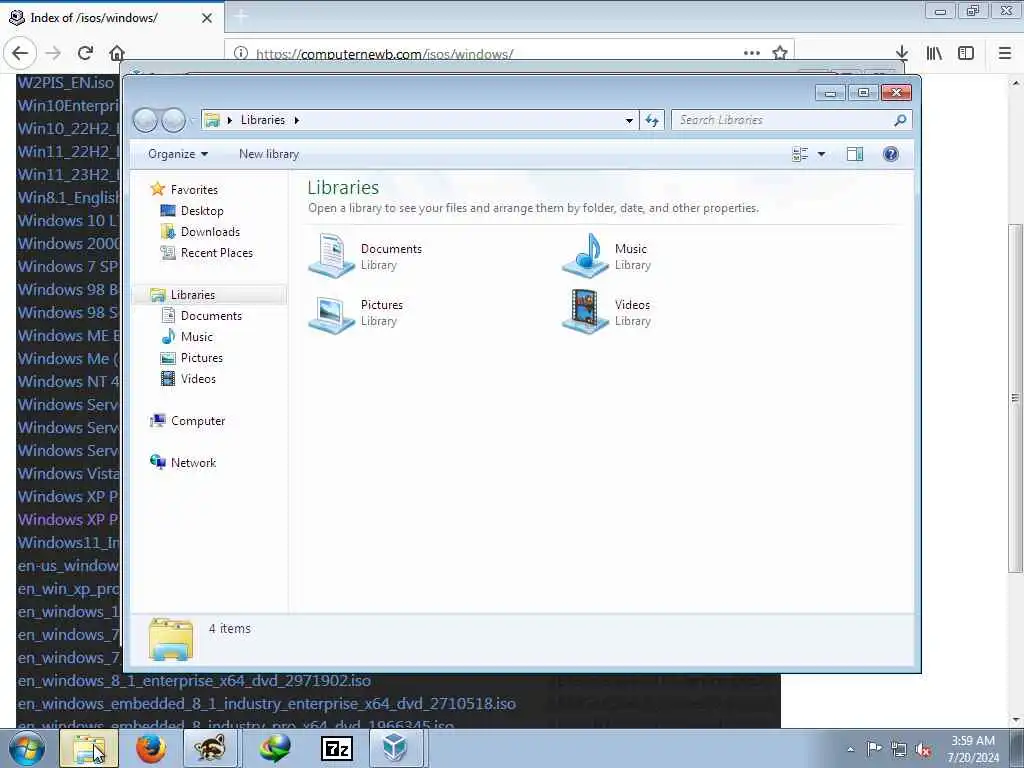Open en_windows_embedded_8_1_industry_enterprise link
Screen dimensions: 1024x768
point(266,703)
